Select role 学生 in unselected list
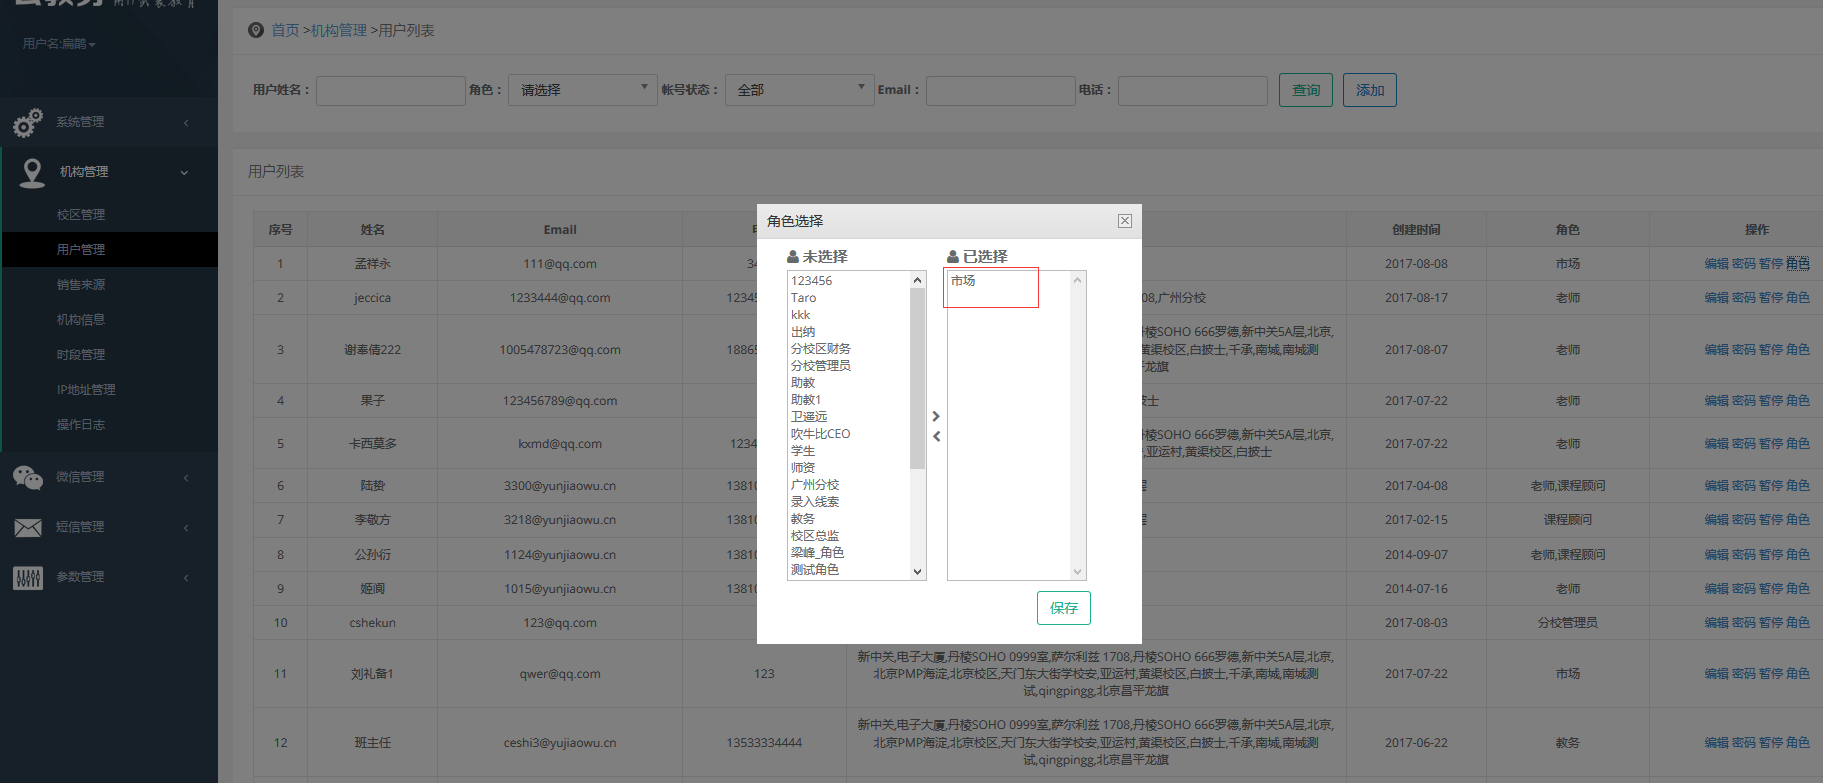1823x783 pixels. pos(849,451)
